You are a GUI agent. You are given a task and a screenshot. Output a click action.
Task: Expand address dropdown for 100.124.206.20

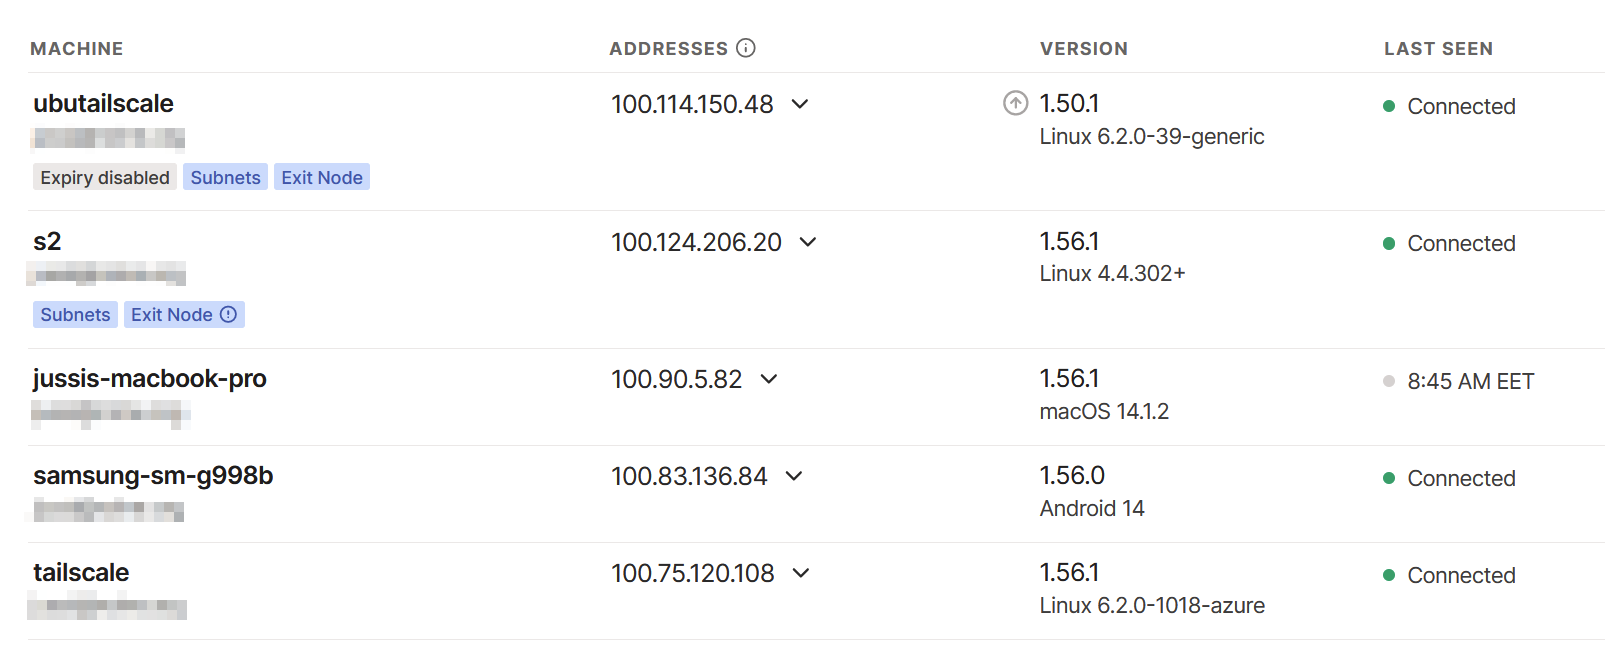pyautogui.click(x=808, y=242)
